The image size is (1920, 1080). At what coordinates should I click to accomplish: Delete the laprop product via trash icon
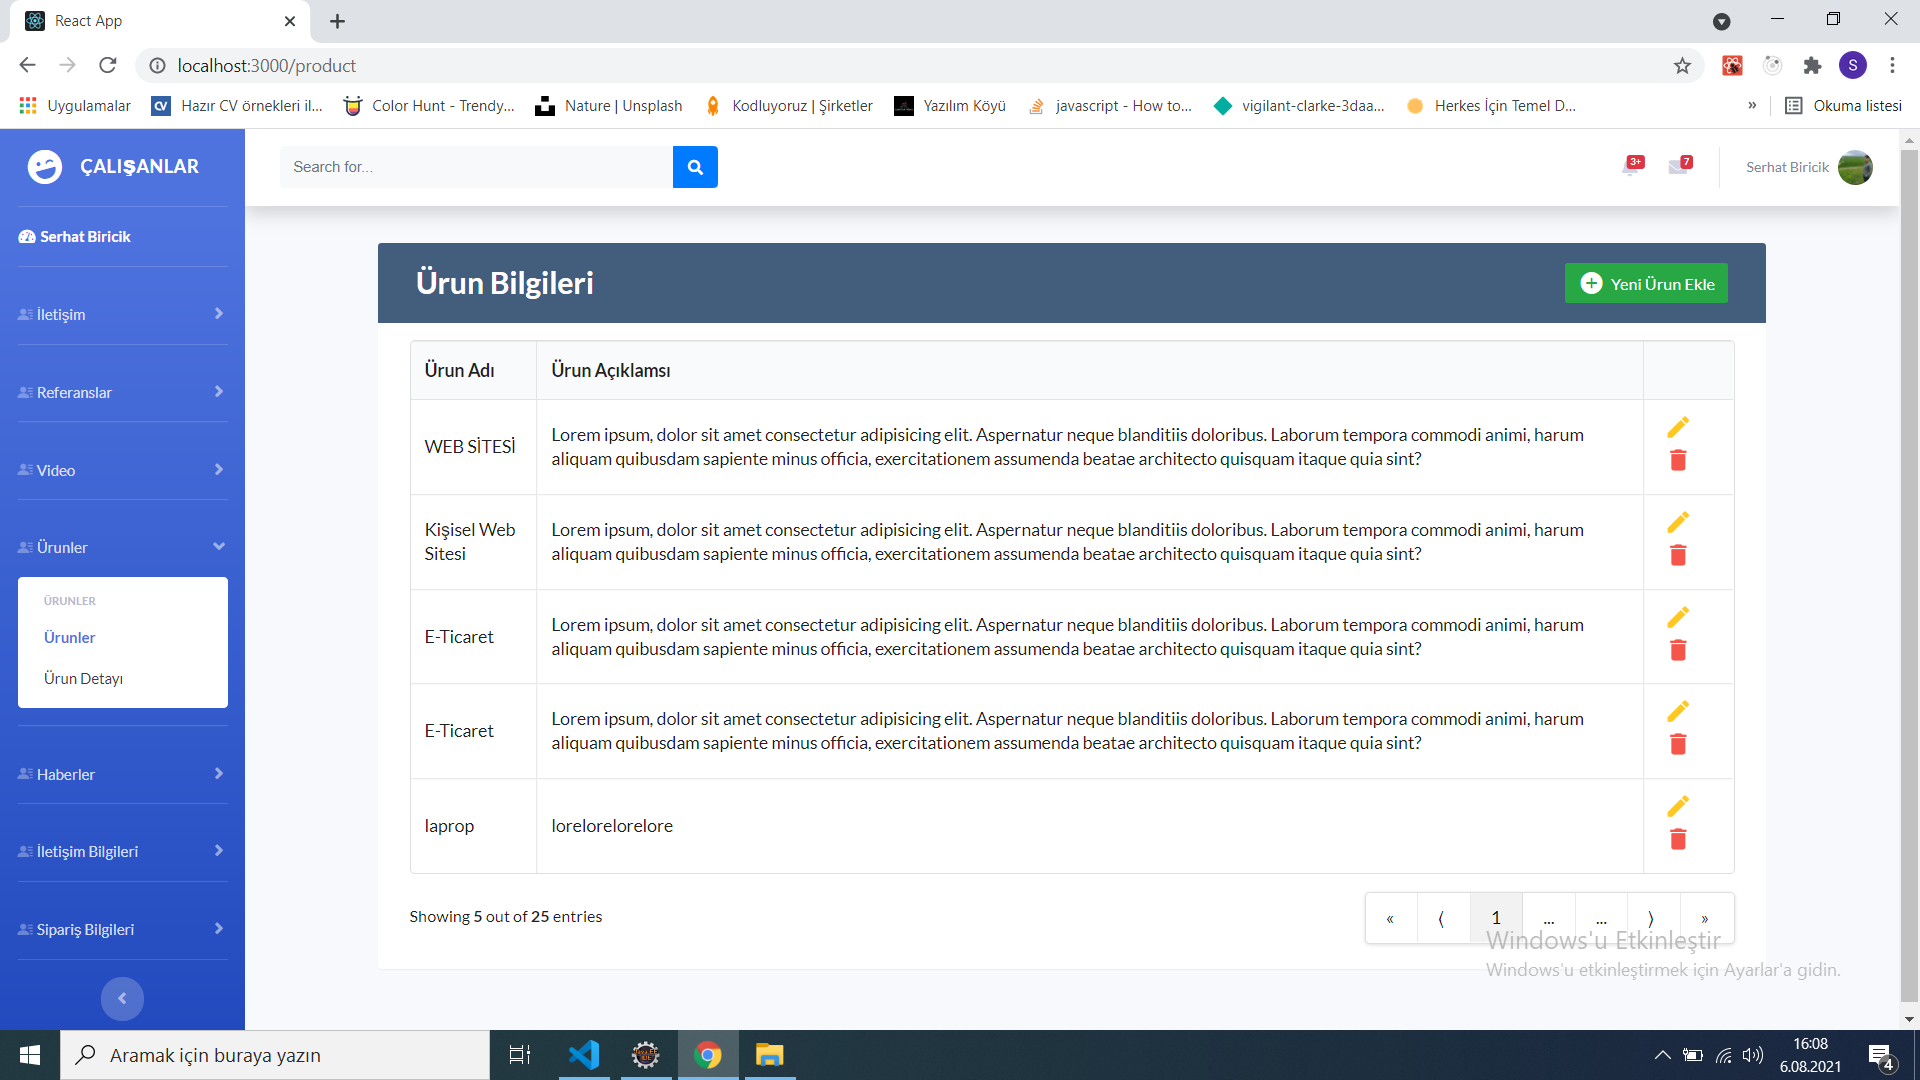point(1679,840)
